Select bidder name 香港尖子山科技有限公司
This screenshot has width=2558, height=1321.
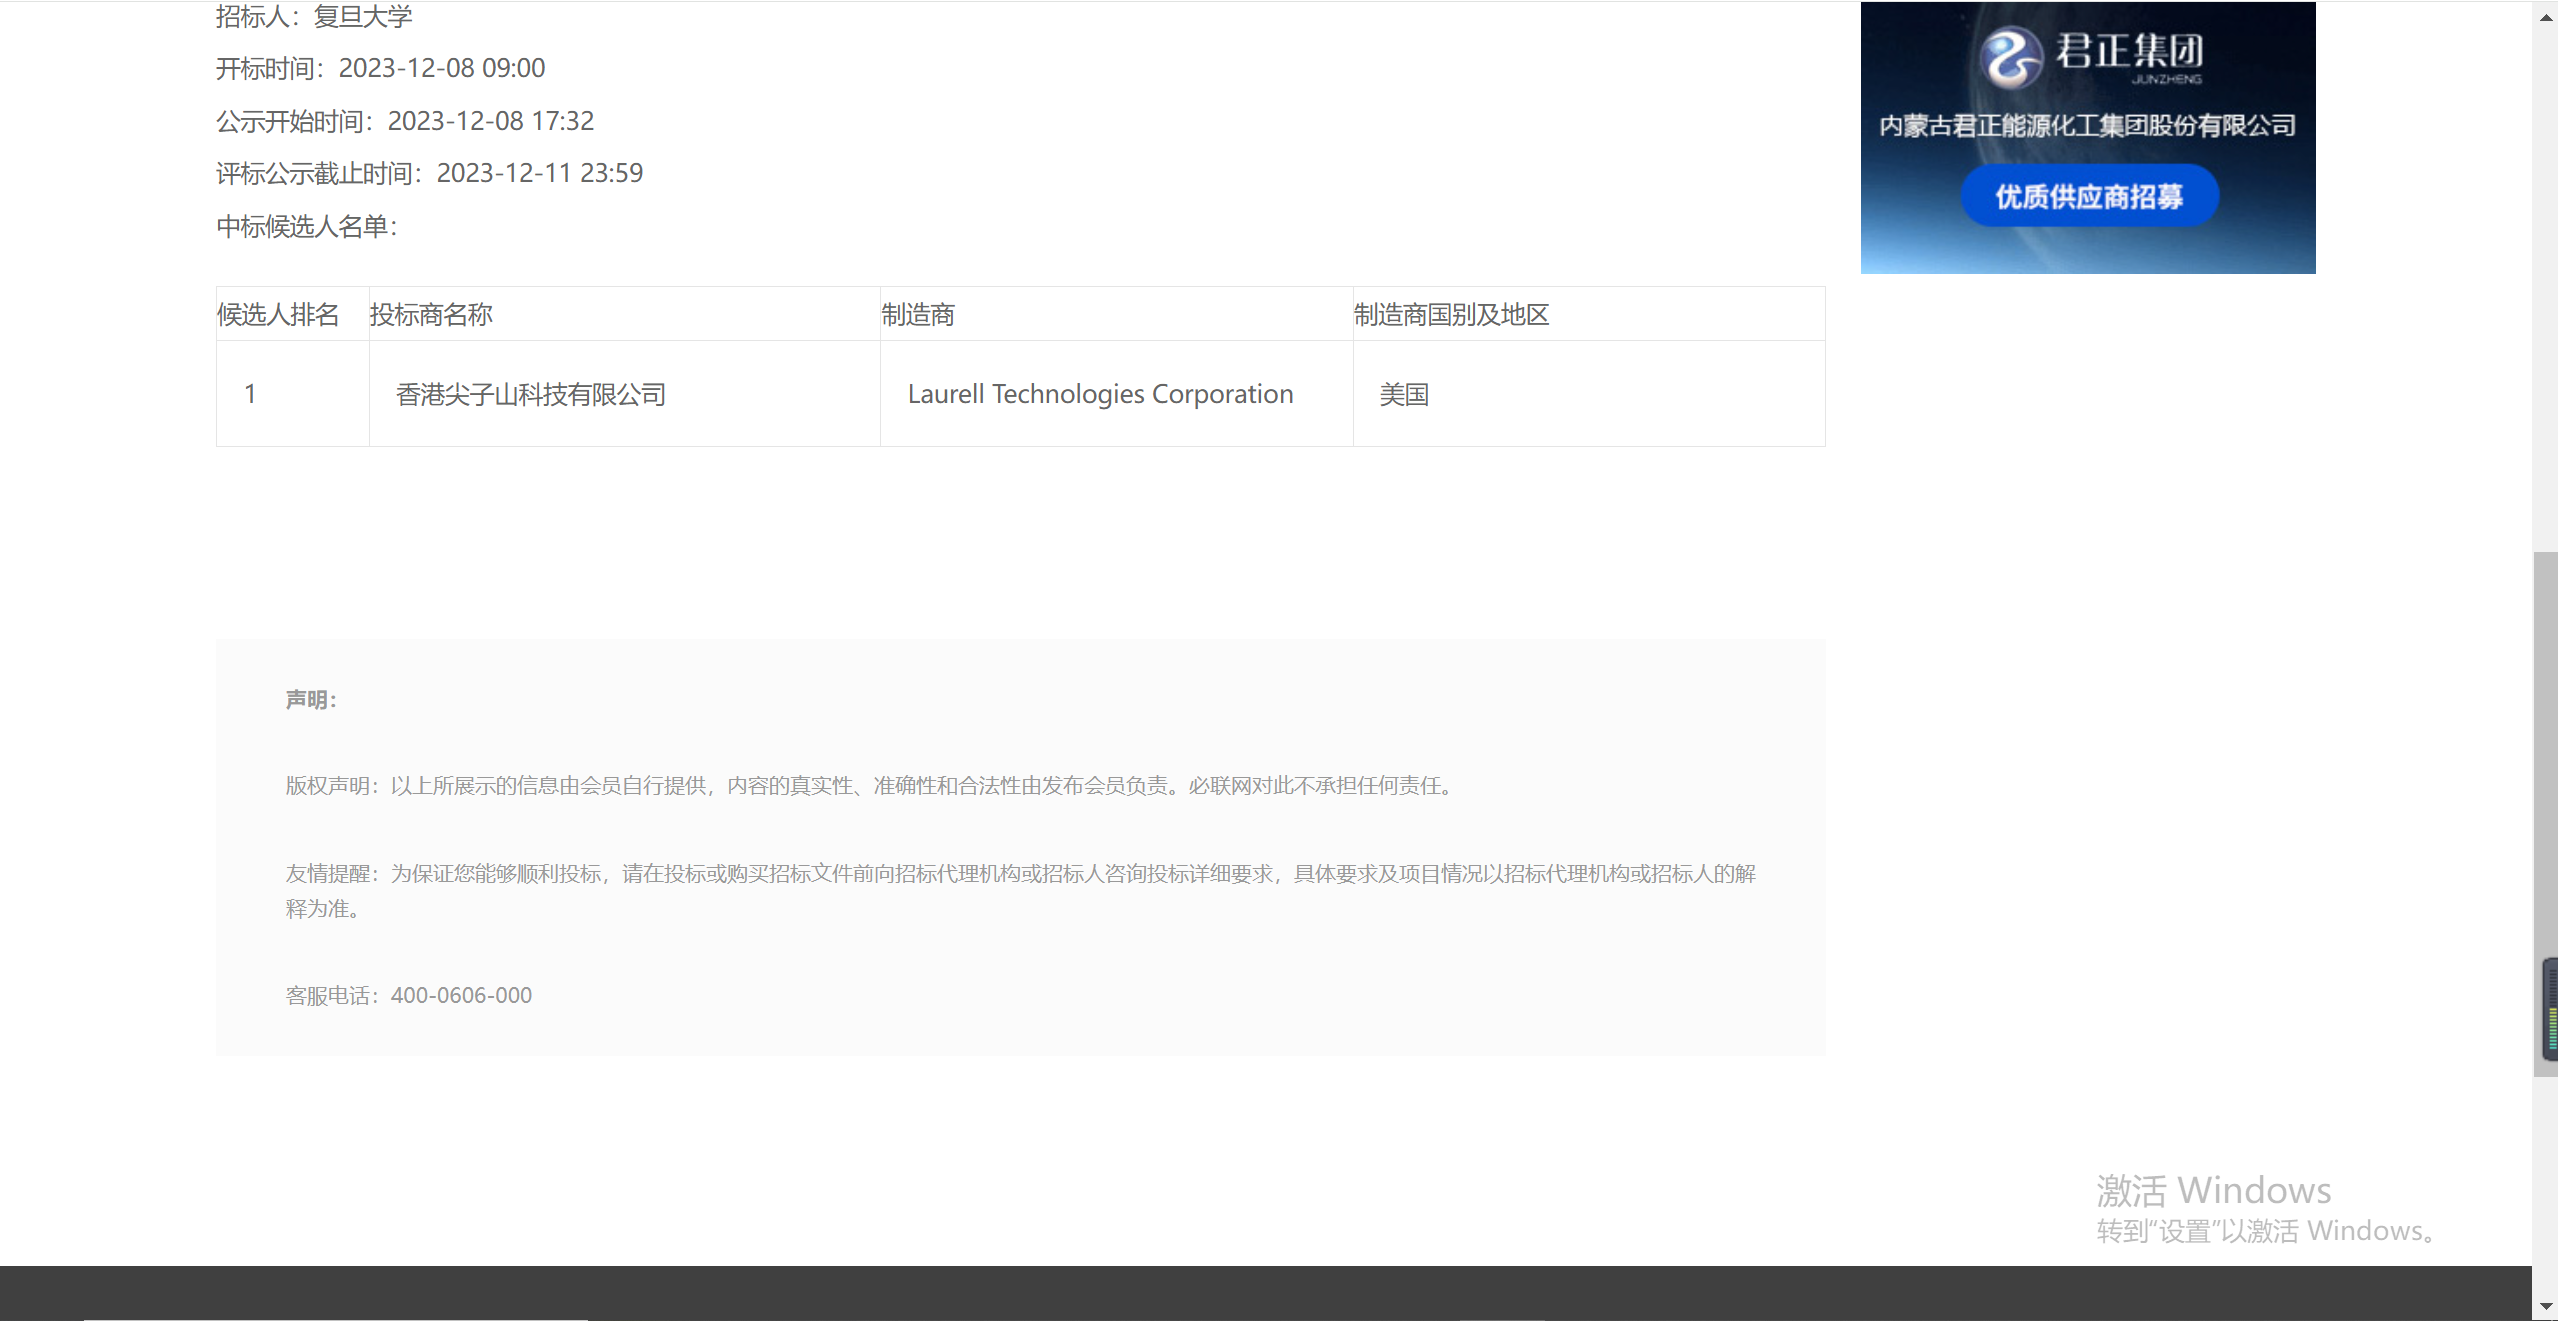[531, 395]
